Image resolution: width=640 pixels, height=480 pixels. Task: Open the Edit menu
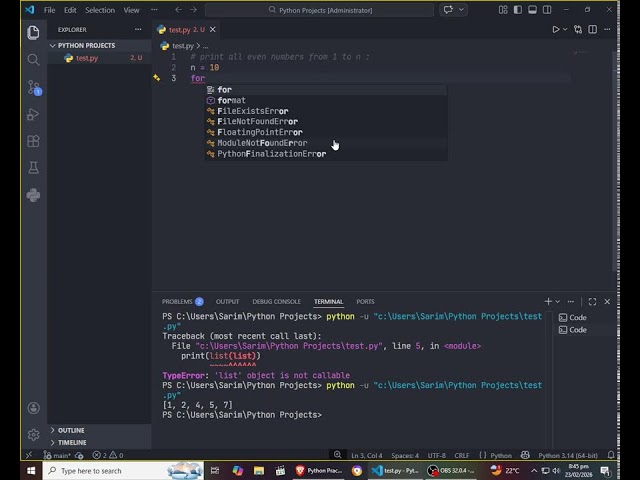pos(70,10)
